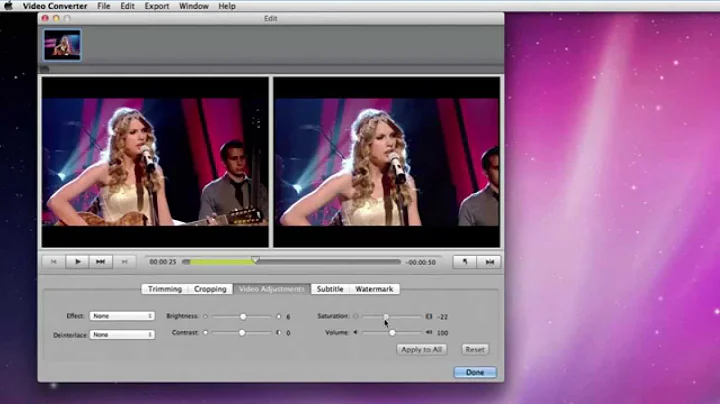This screenshot has width=720, height=404.
Task: Click the Brightness slider handle
Action: [x=243, y=316]
